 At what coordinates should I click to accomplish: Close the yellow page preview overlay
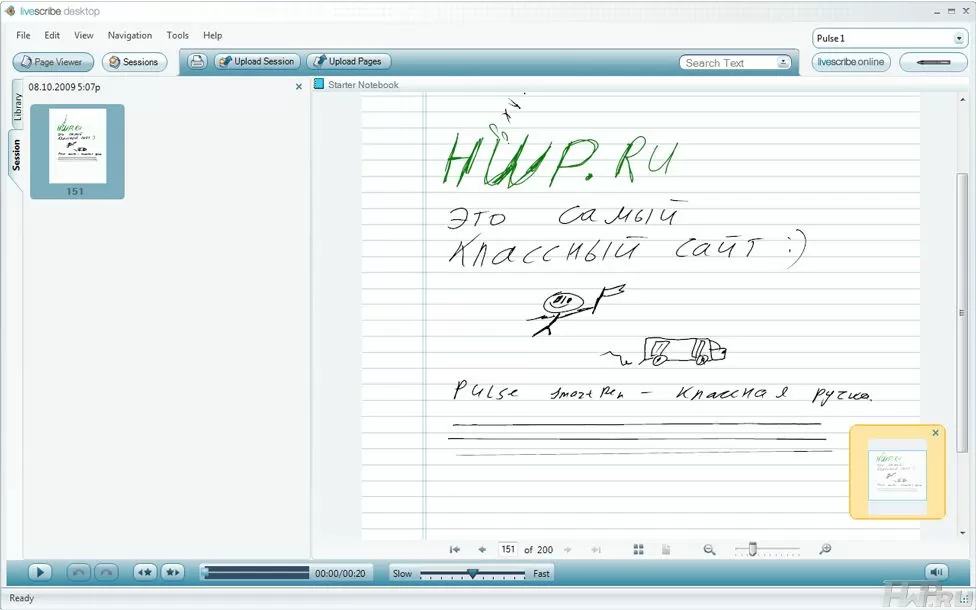(x=935, y=433)
